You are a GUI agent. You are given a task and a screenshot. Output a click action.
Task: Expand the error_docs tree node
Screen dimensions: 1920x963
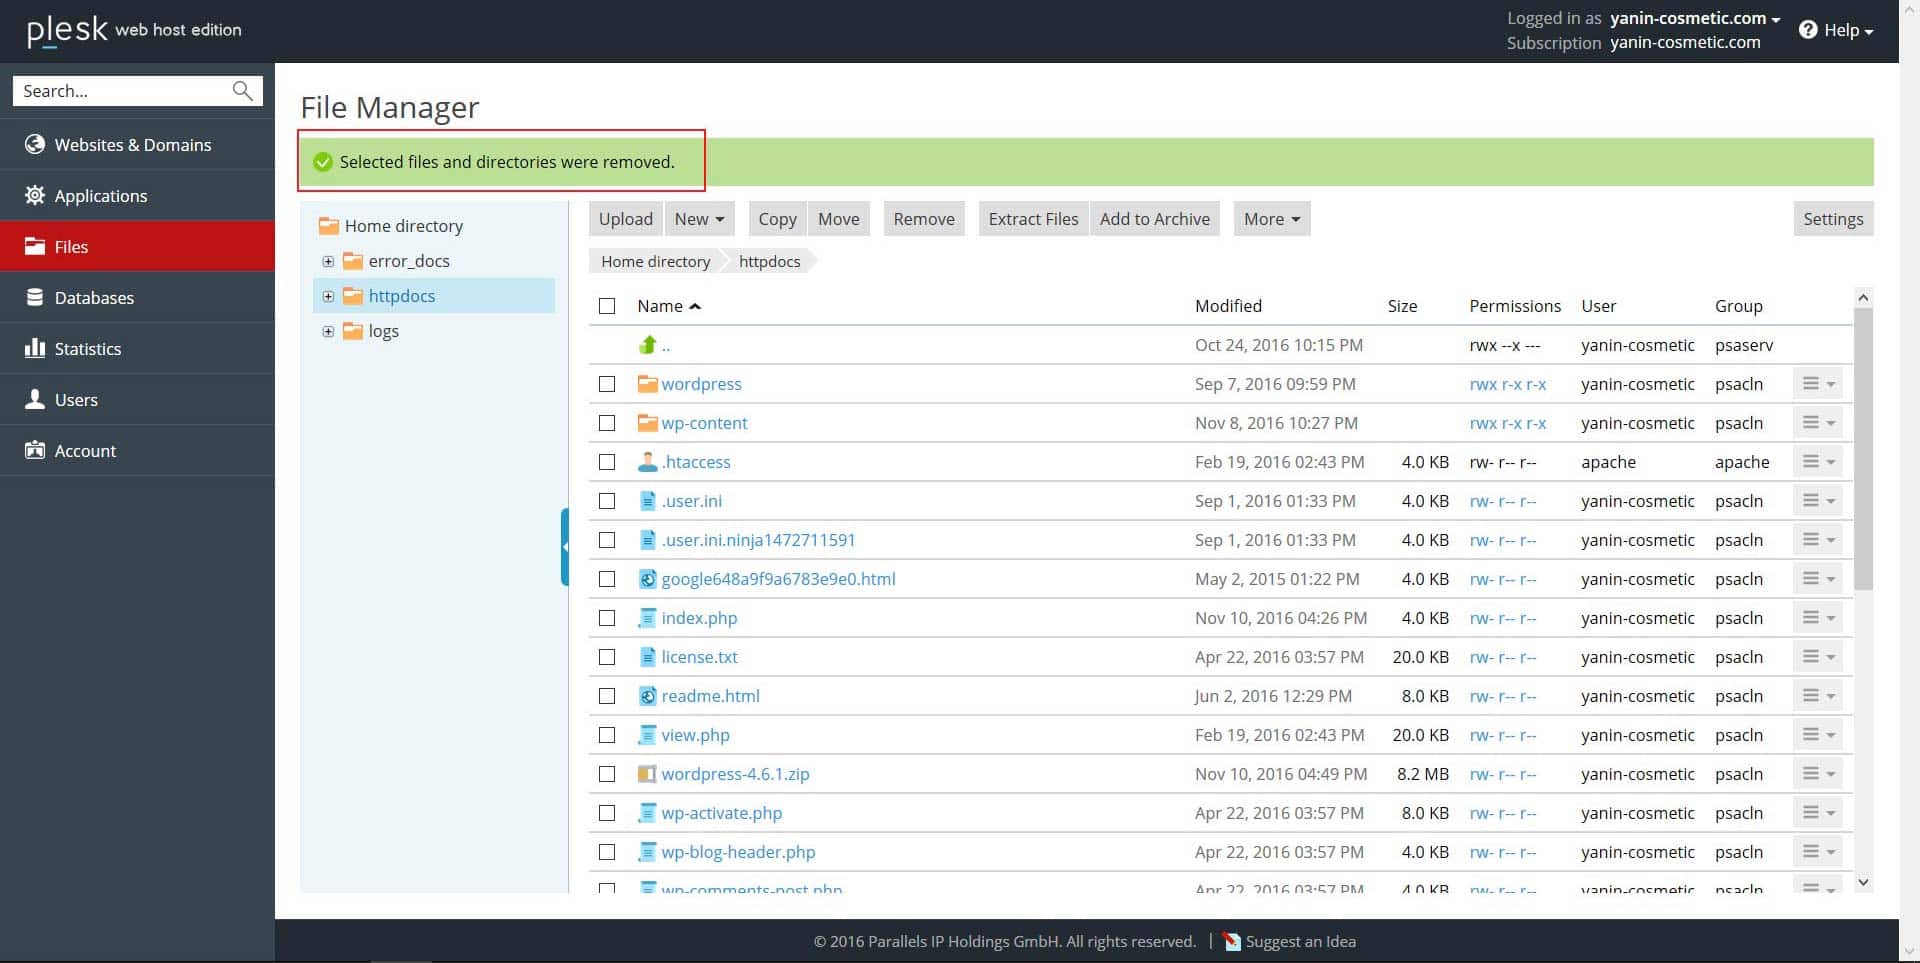pyautogui.click(x=328, y=261)
